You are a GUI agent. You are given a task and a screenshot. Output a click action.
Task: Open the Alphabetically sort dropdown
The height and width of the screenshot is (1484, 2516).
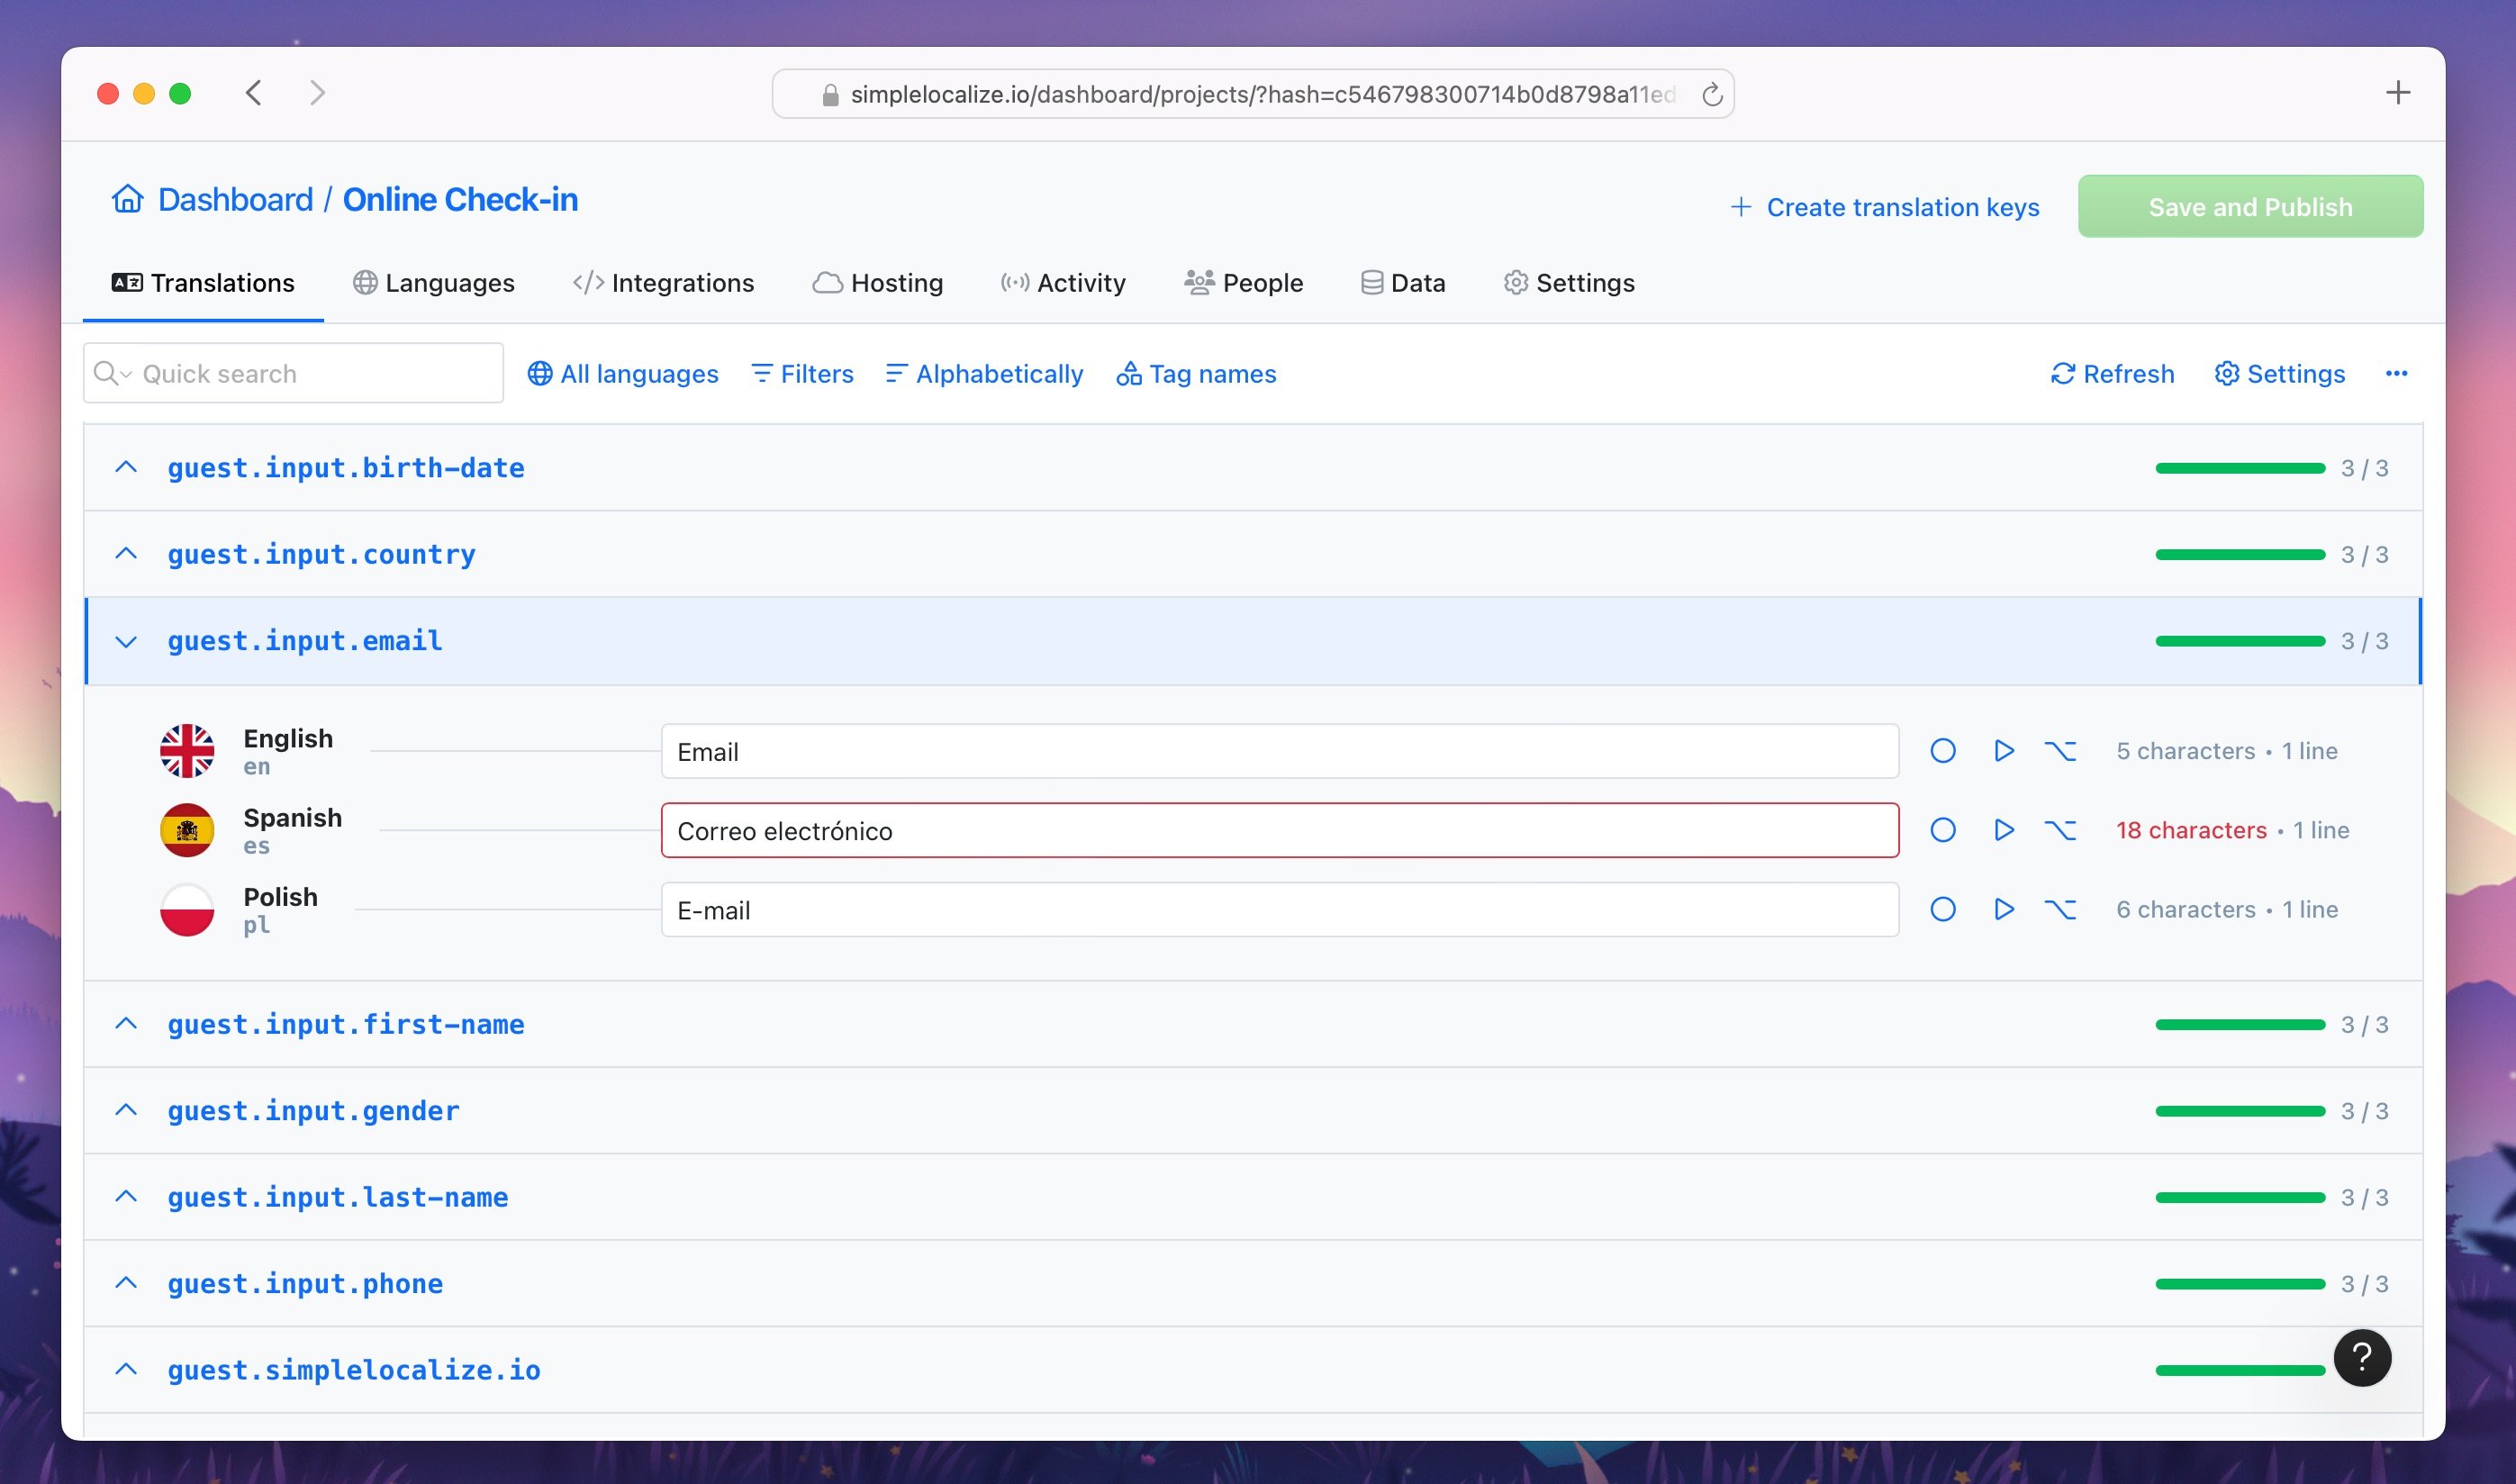click(984, 374)
